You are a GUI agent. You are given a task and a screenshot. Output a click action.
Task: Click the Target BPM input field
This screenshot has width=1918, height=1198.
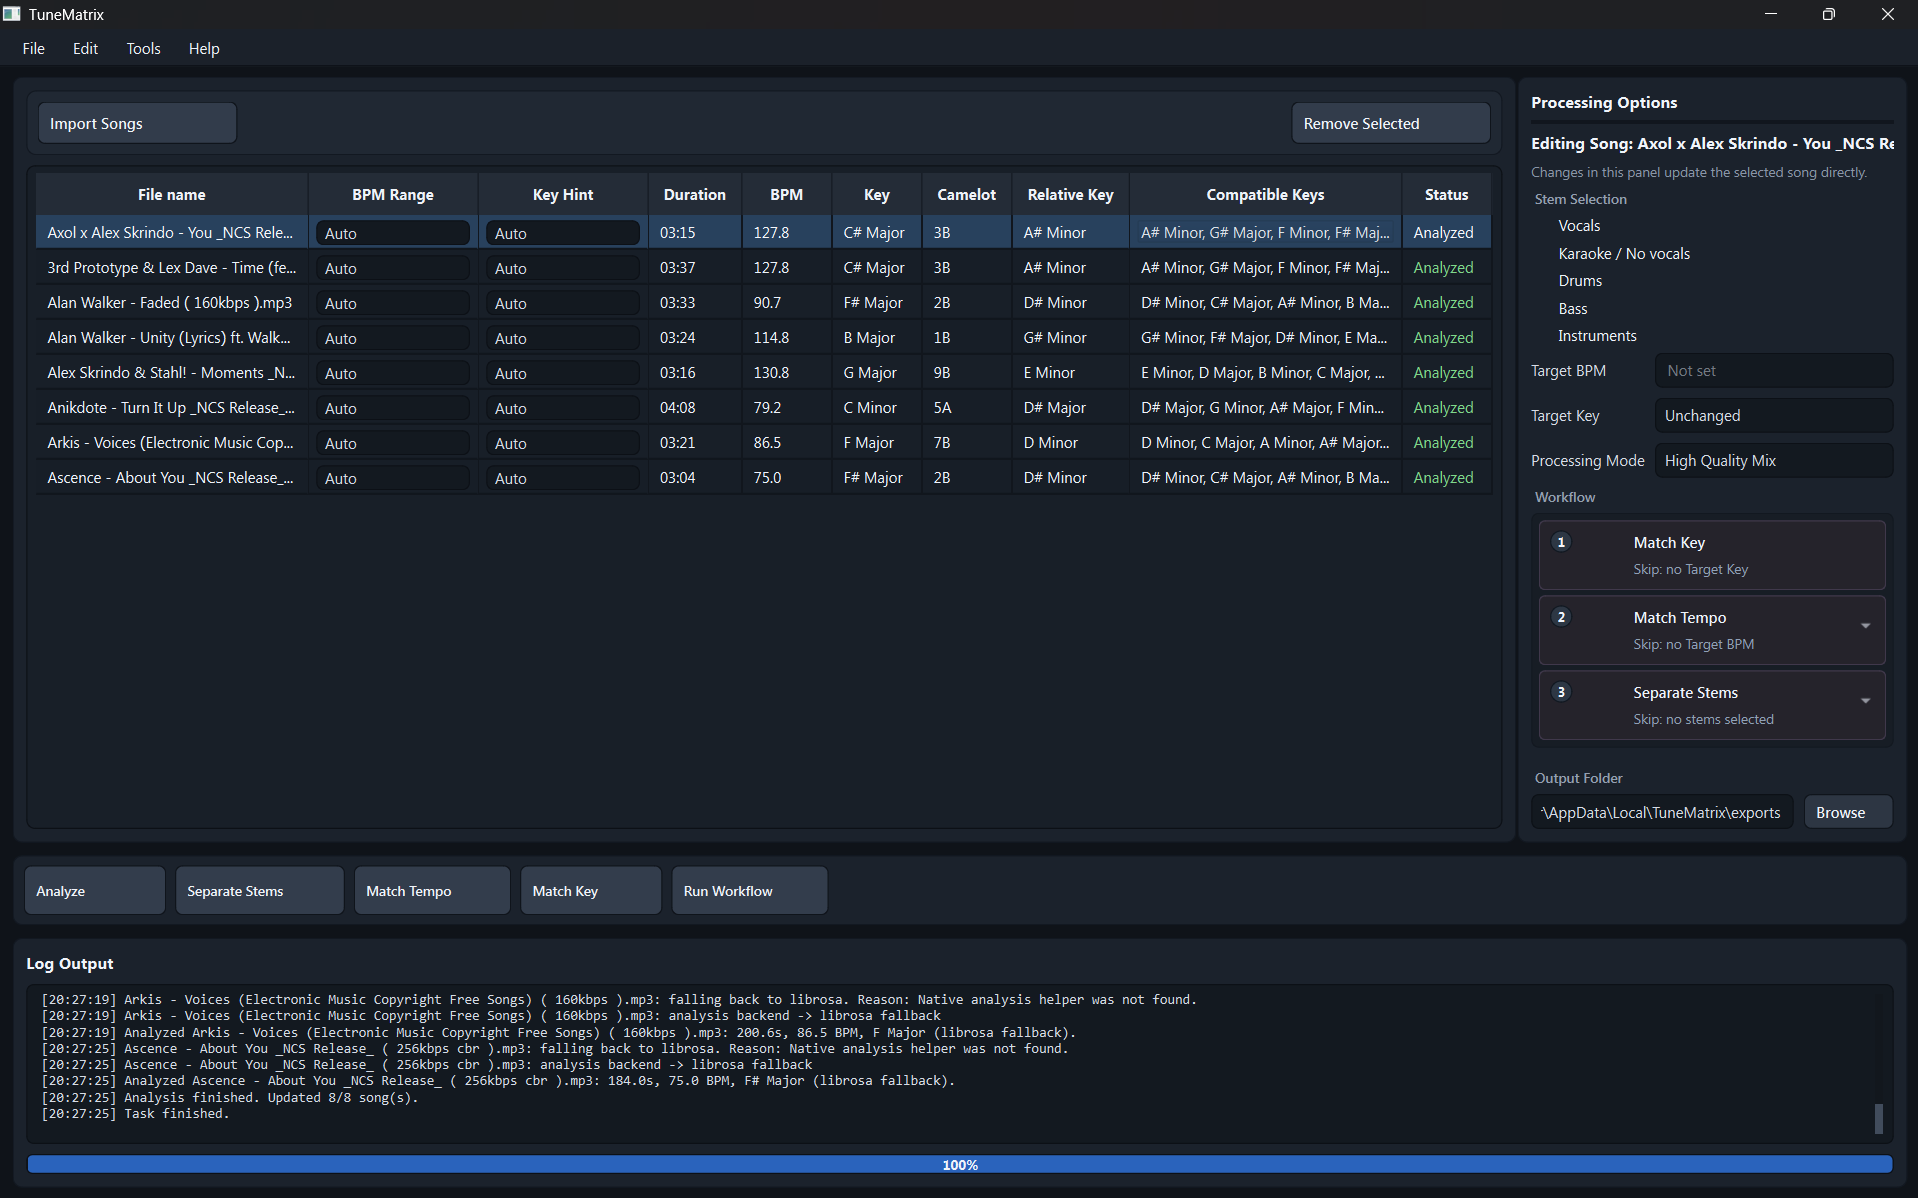[1773, 371]
